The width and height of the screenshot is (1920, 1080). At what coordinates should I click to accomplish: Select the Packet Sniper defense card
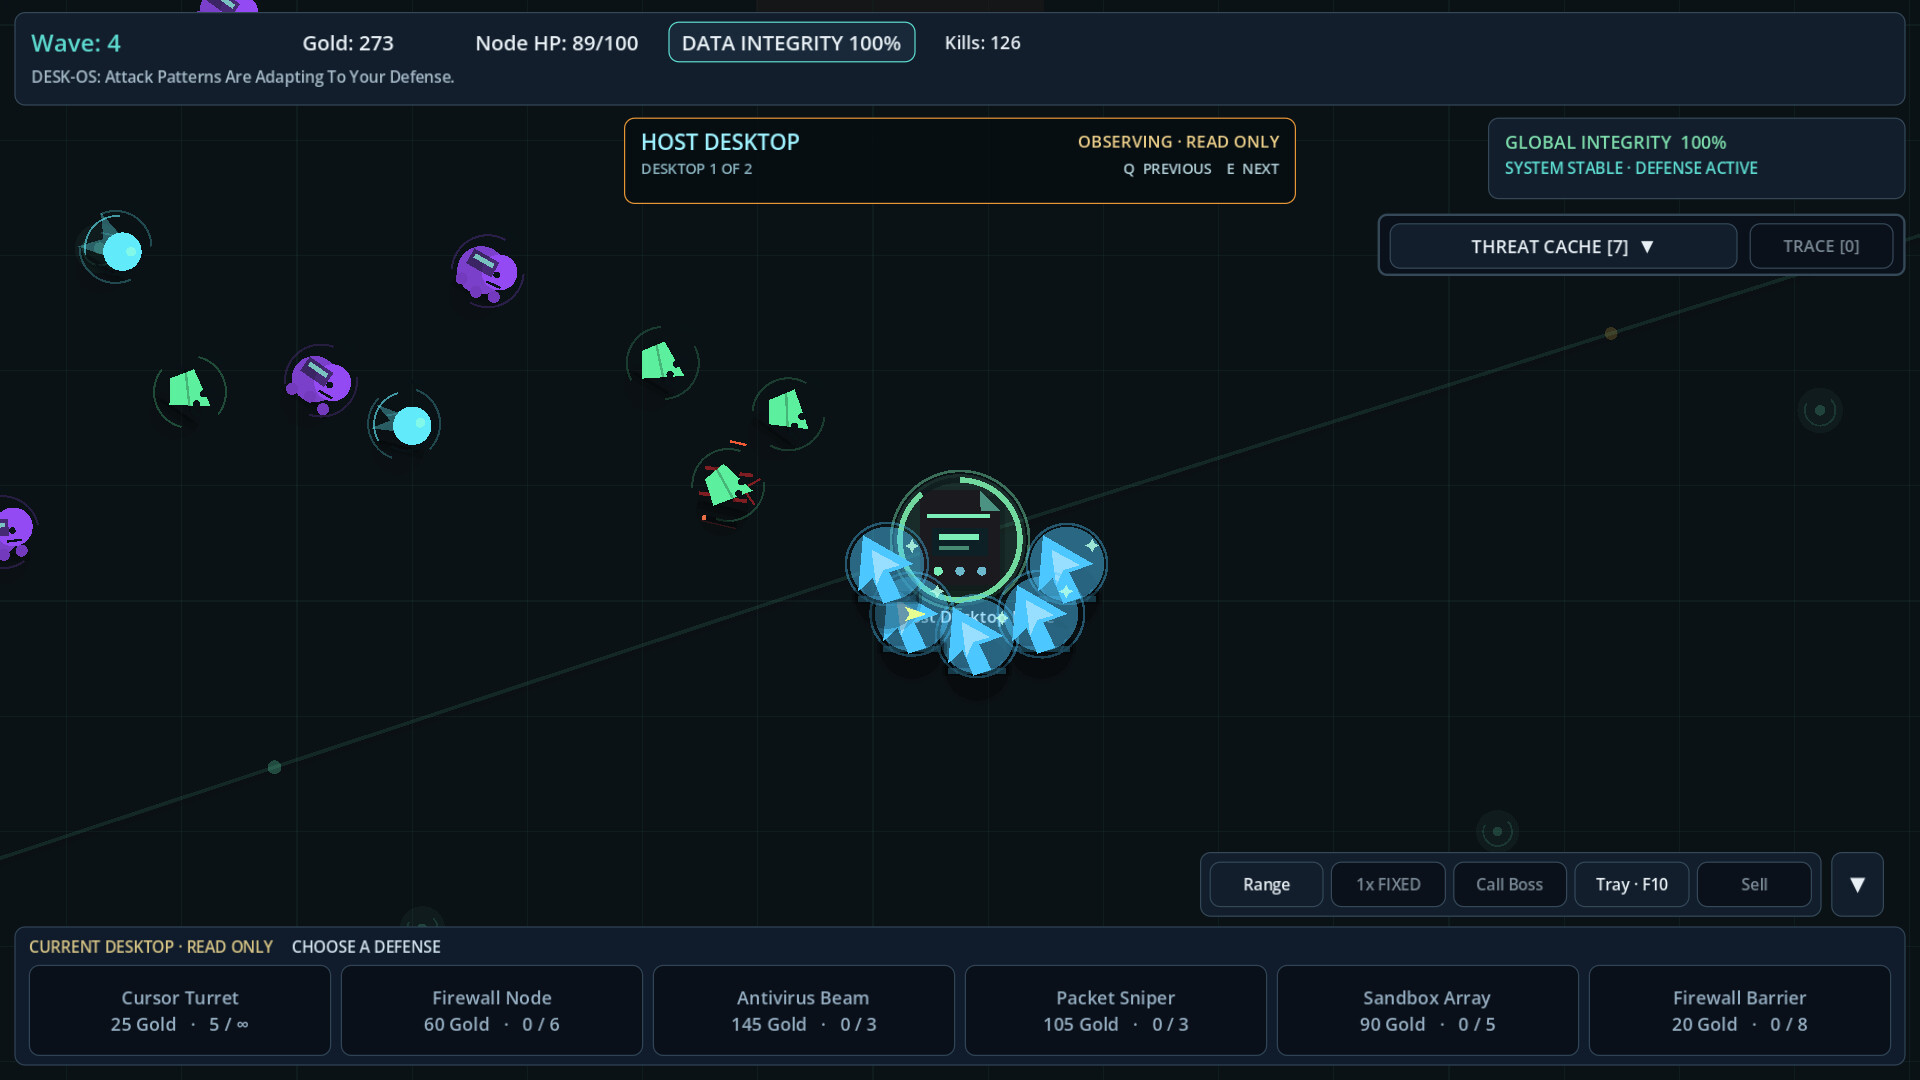[x=1116, y=1010]
